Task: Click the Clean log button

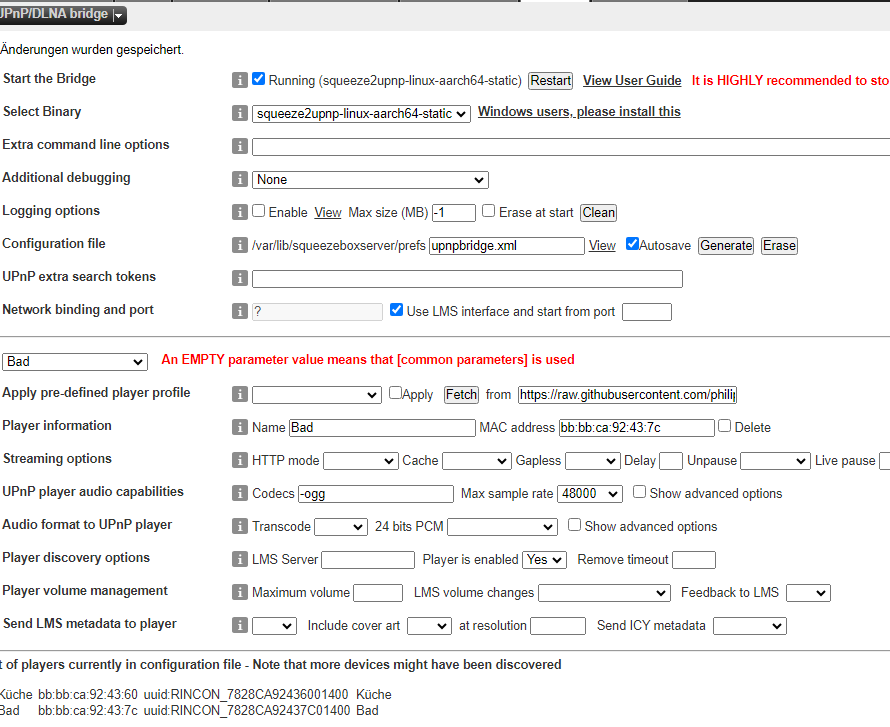Action: [x=598, y=213]
